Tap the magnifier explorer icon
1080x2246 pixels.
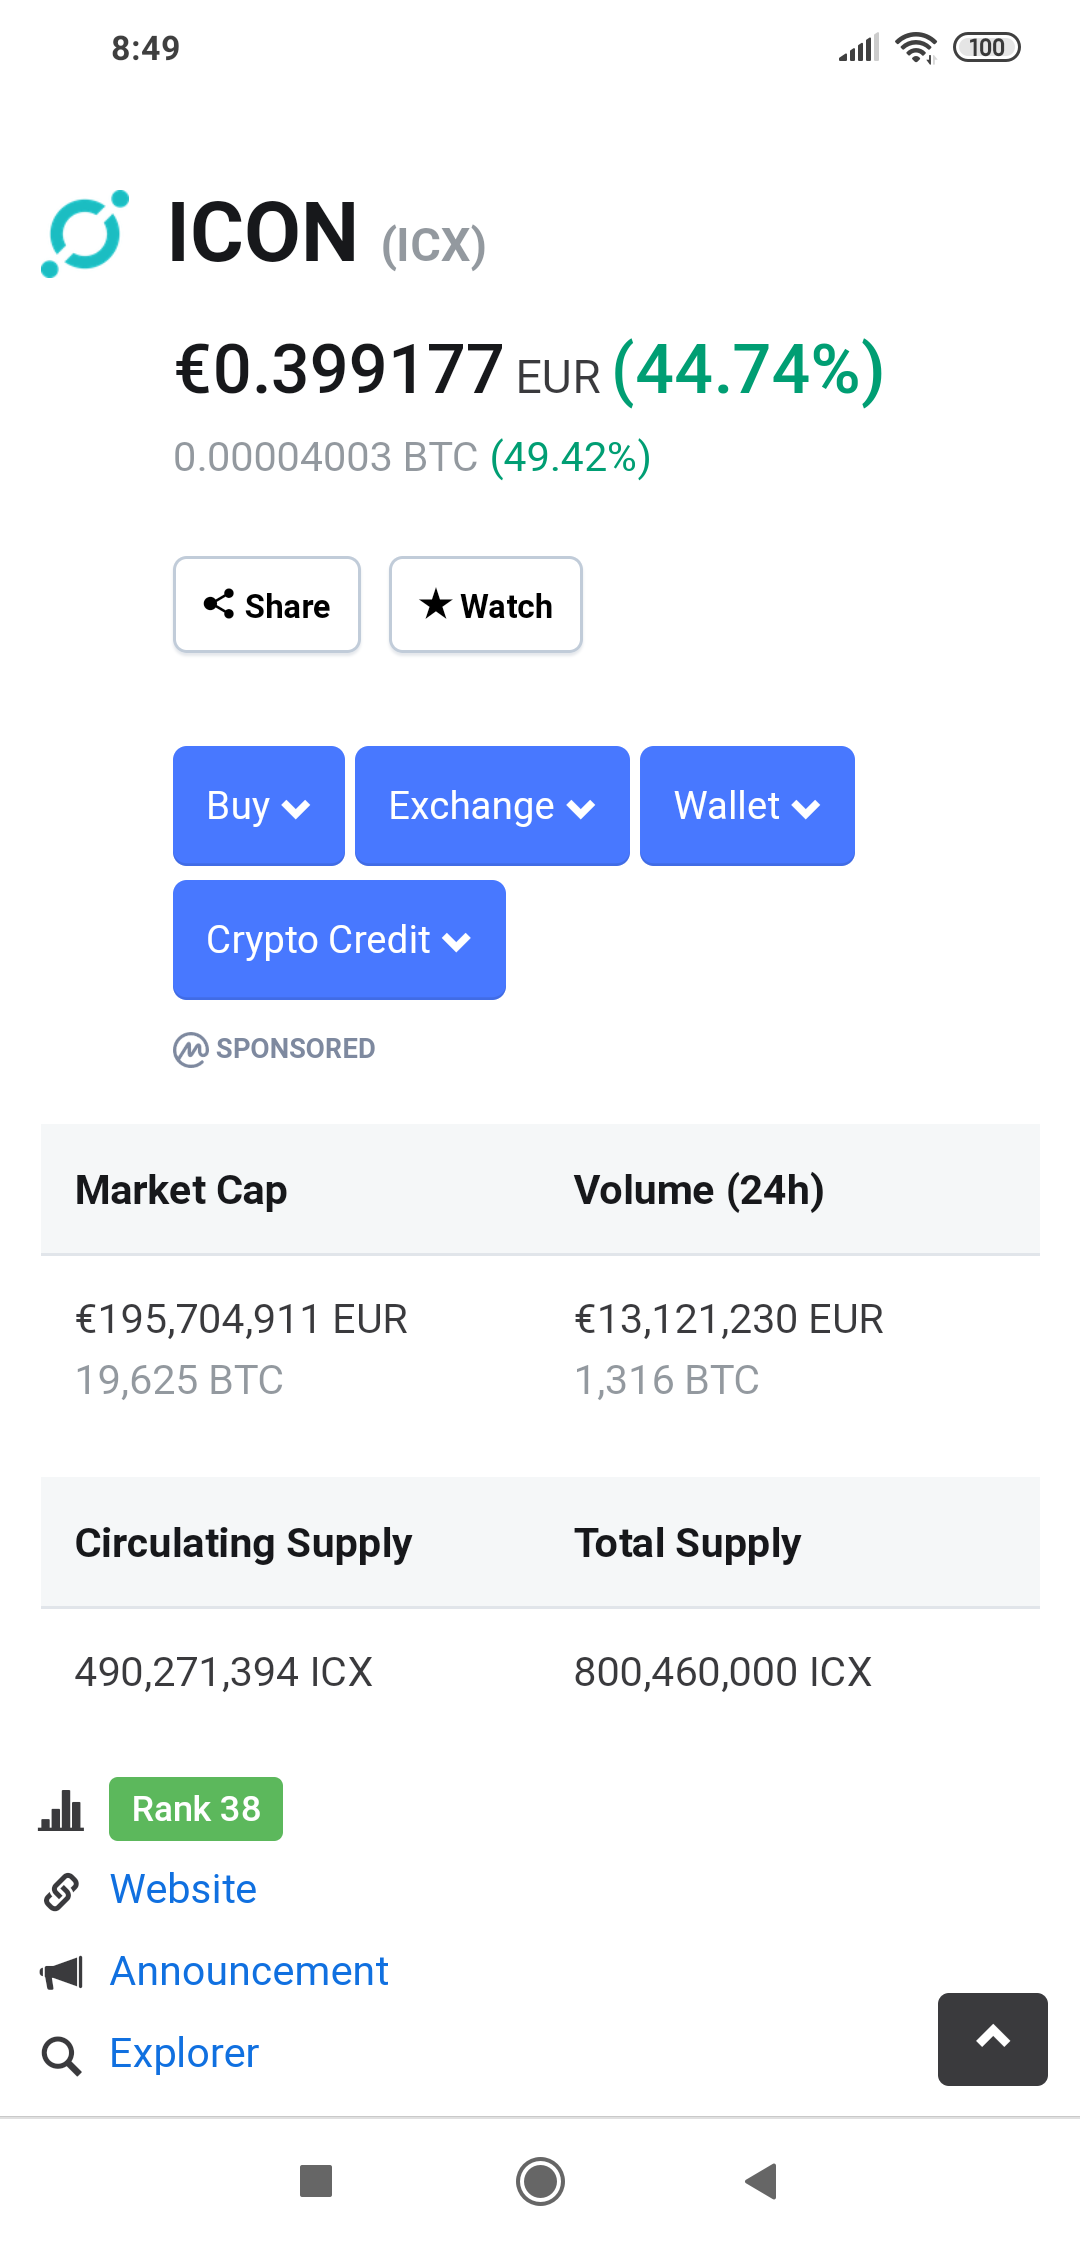(61, 2056)
